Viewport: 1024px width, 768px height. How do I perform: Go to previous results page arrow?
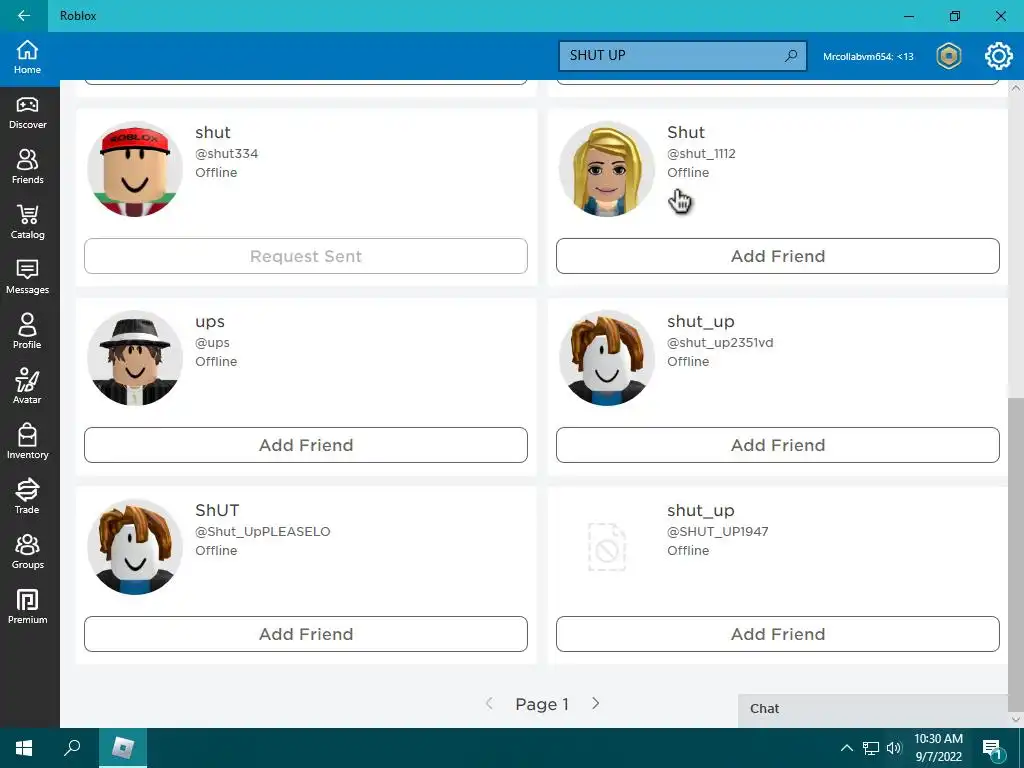coord(489,703)
